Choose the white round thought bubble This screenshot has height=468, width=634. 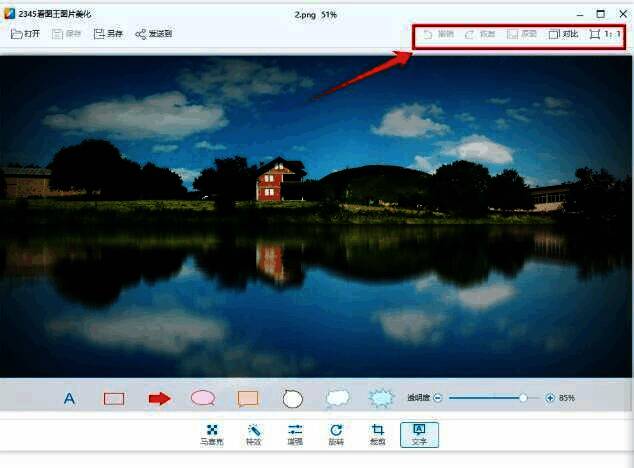(292, 398)
